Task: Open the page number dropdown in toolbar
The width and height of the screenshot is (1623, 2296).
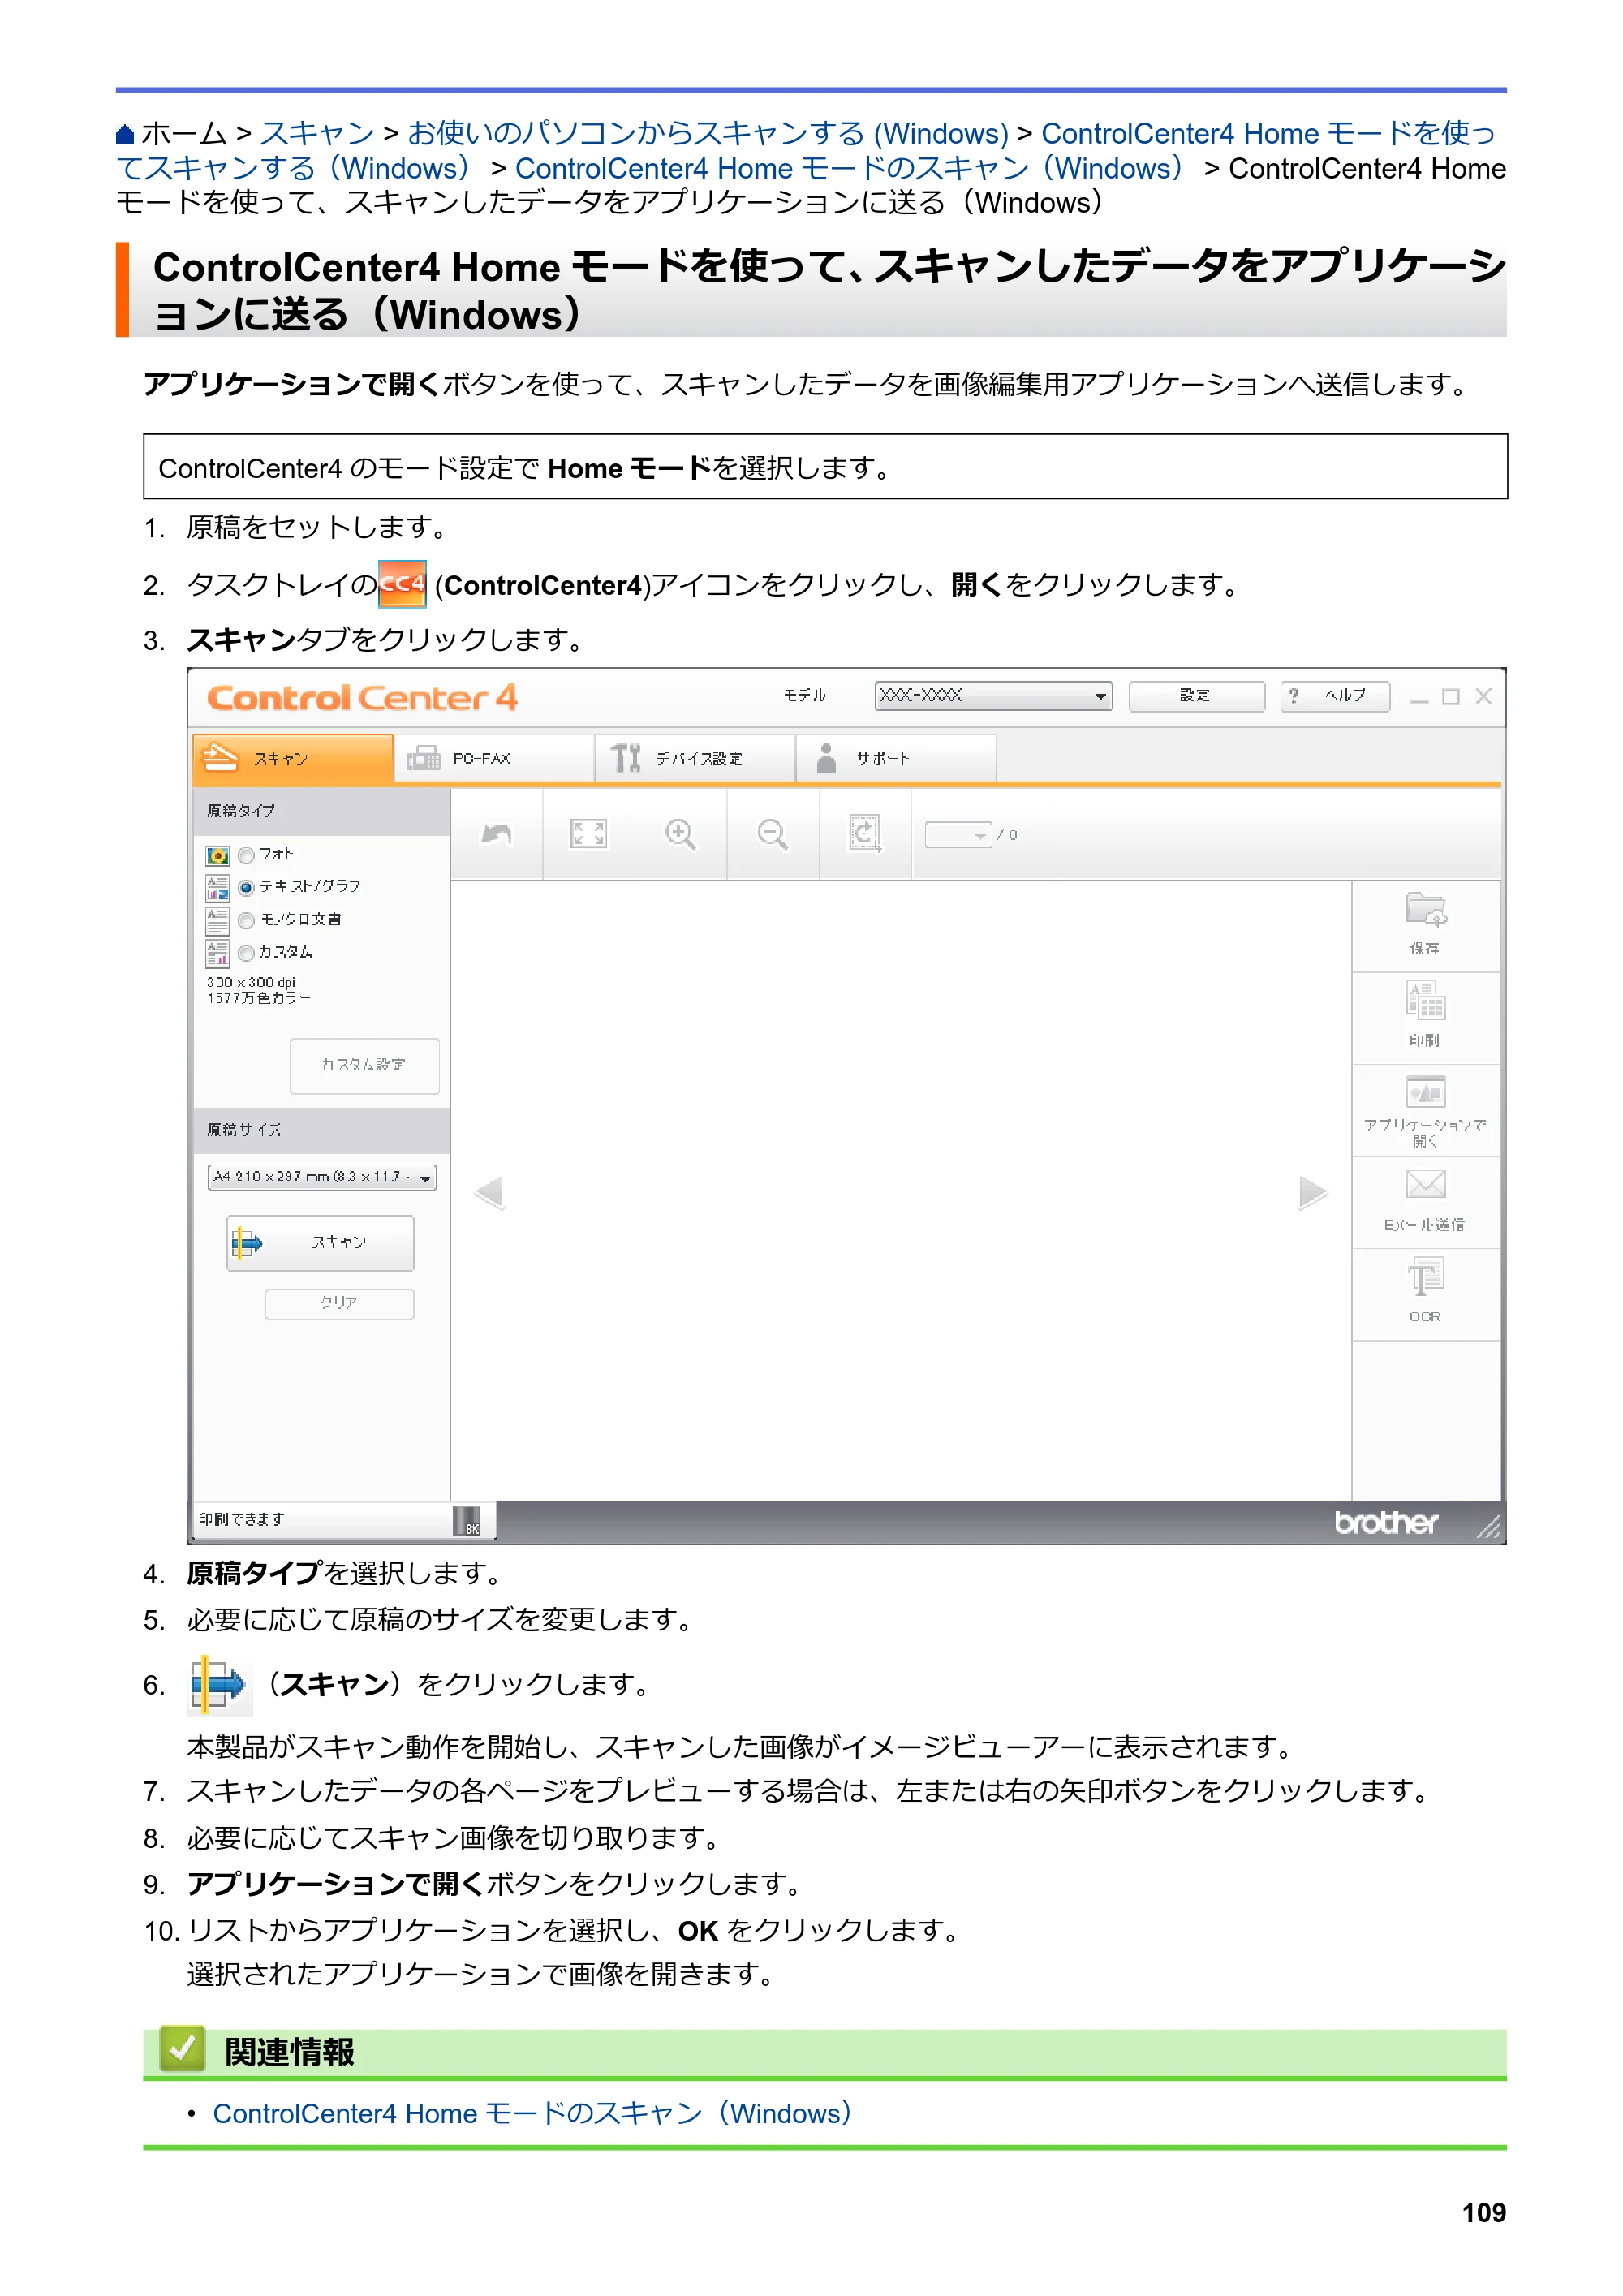Action: pyautogui.click(x=958, y=835)
